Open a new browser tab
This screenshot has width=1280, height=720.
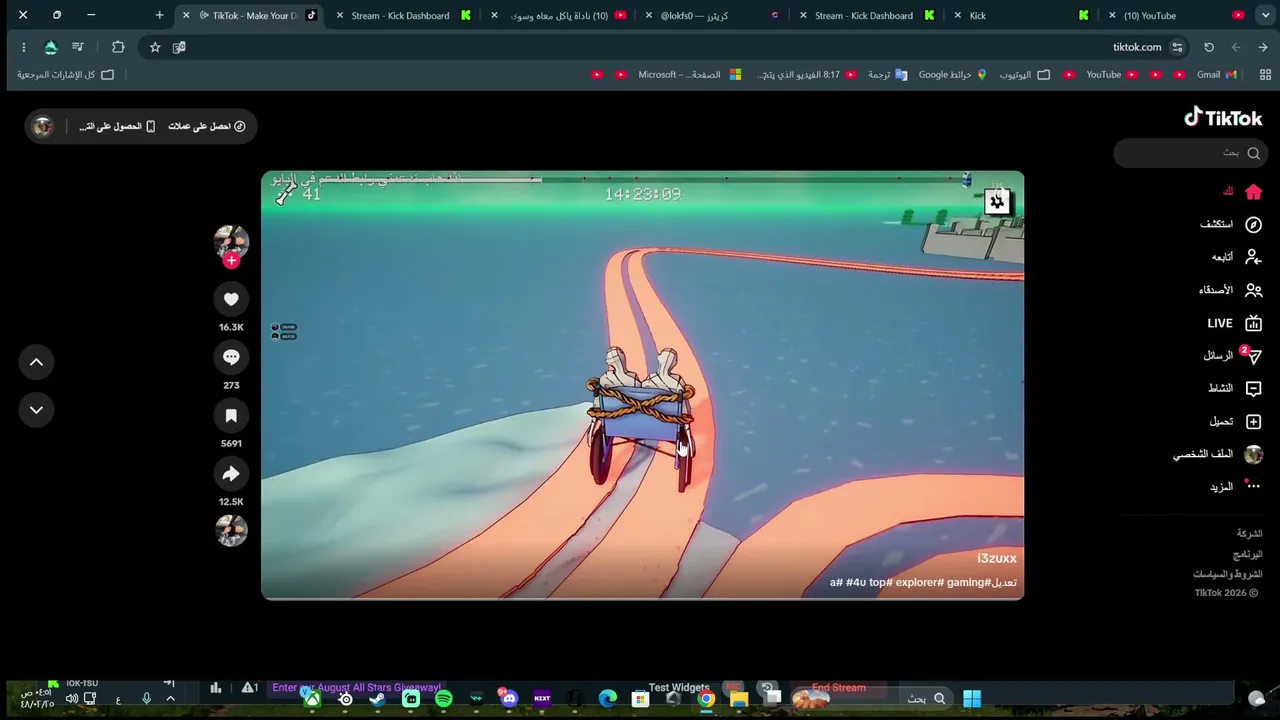pyautogui.click(x=159, y=16)
